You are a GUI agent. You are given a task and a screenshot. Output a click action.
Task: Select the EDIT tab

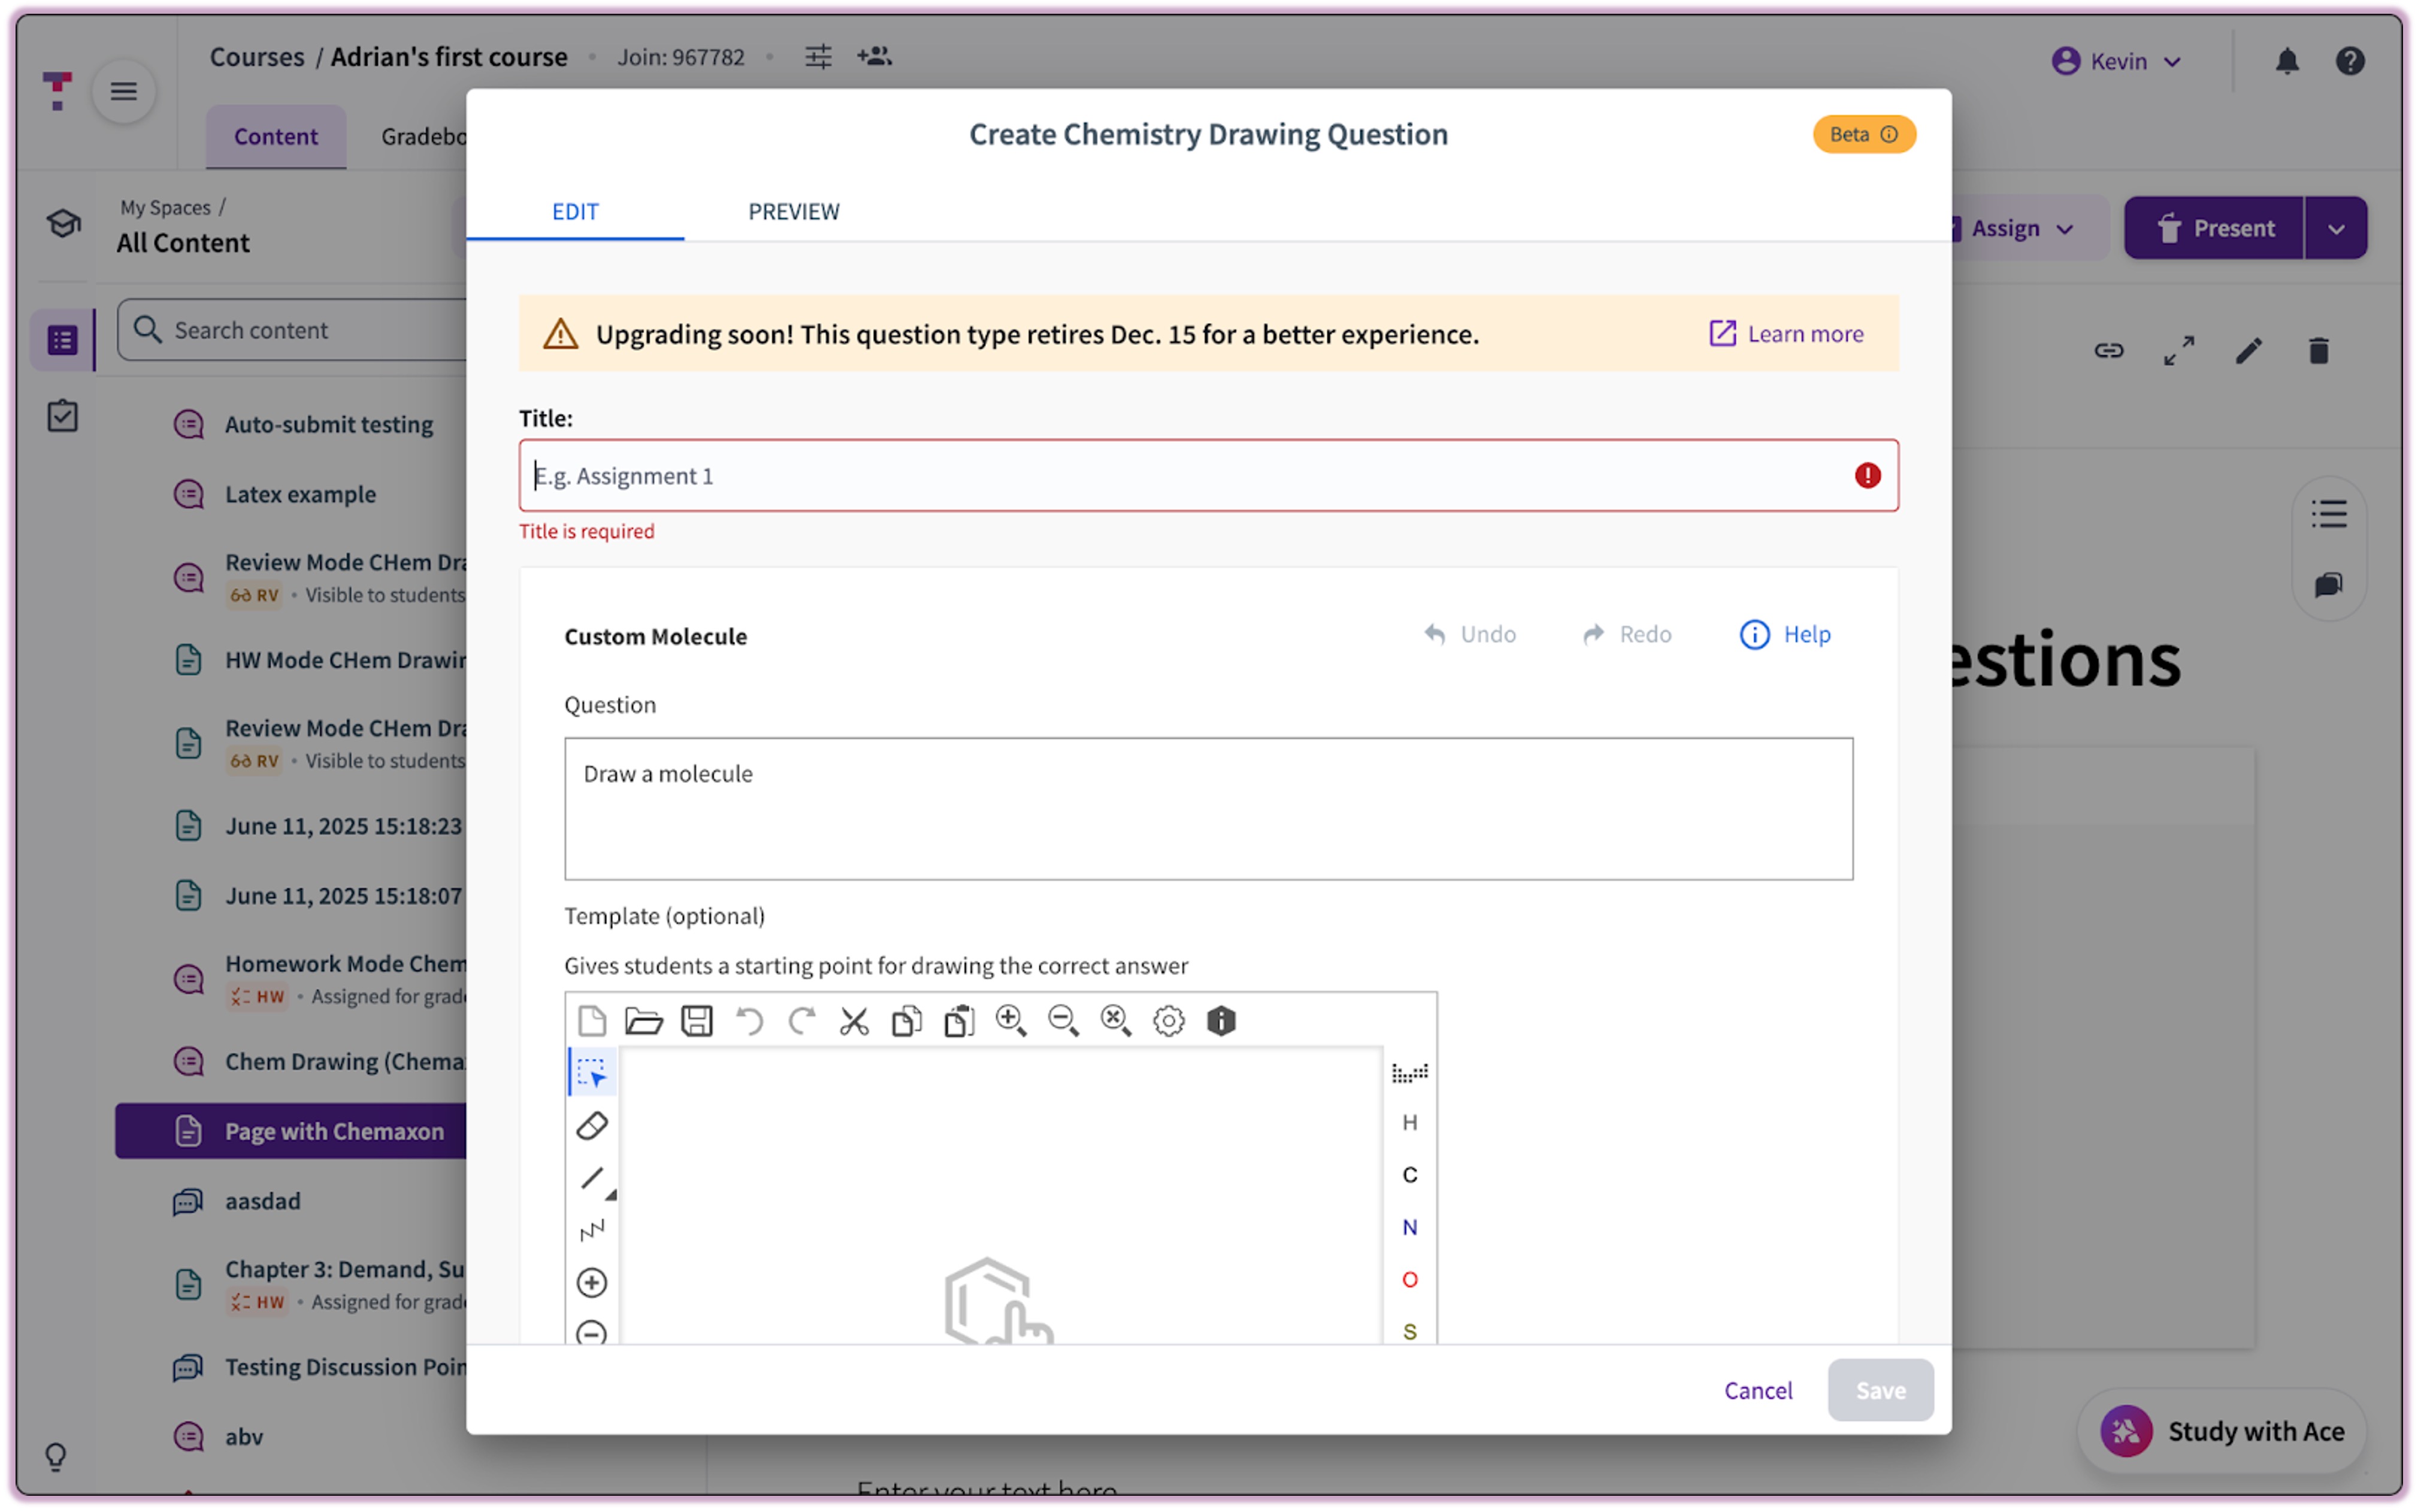[x=575, y=211]
